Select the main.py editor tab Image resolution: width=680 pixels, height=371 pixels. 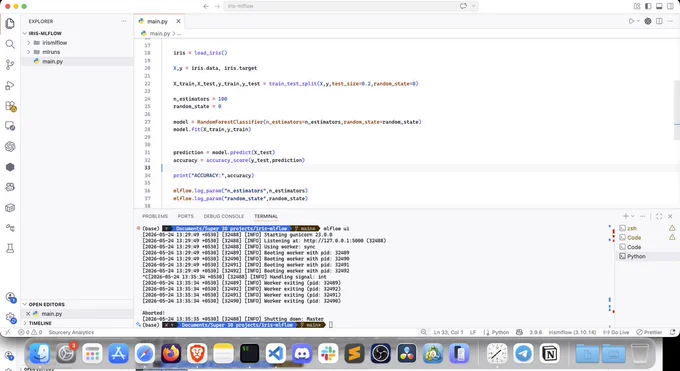pyautogui.click(x=157, y=21)
